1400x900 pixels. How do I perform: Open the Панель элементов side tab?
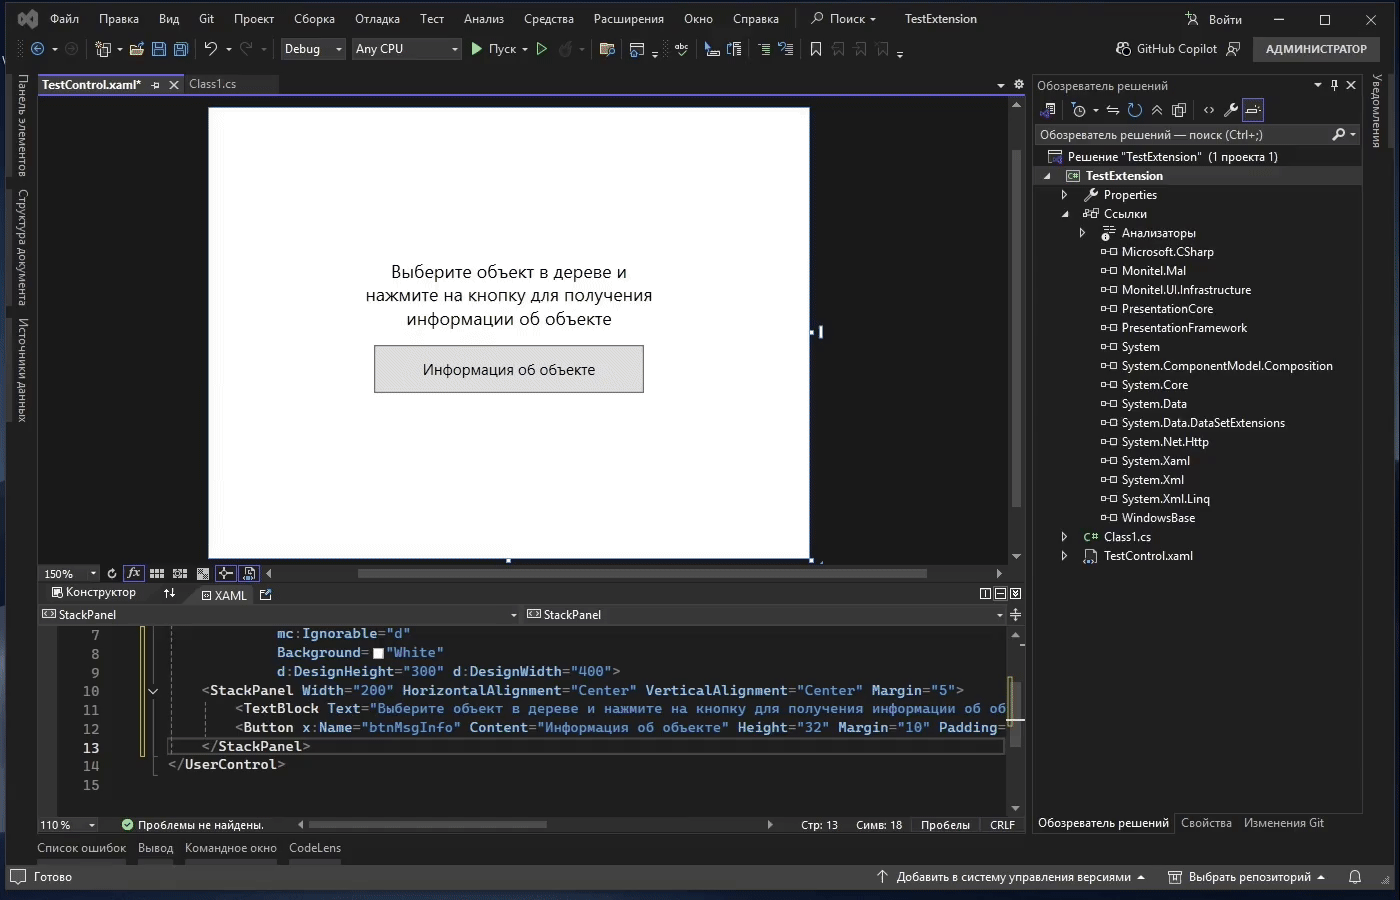[22, 126]
